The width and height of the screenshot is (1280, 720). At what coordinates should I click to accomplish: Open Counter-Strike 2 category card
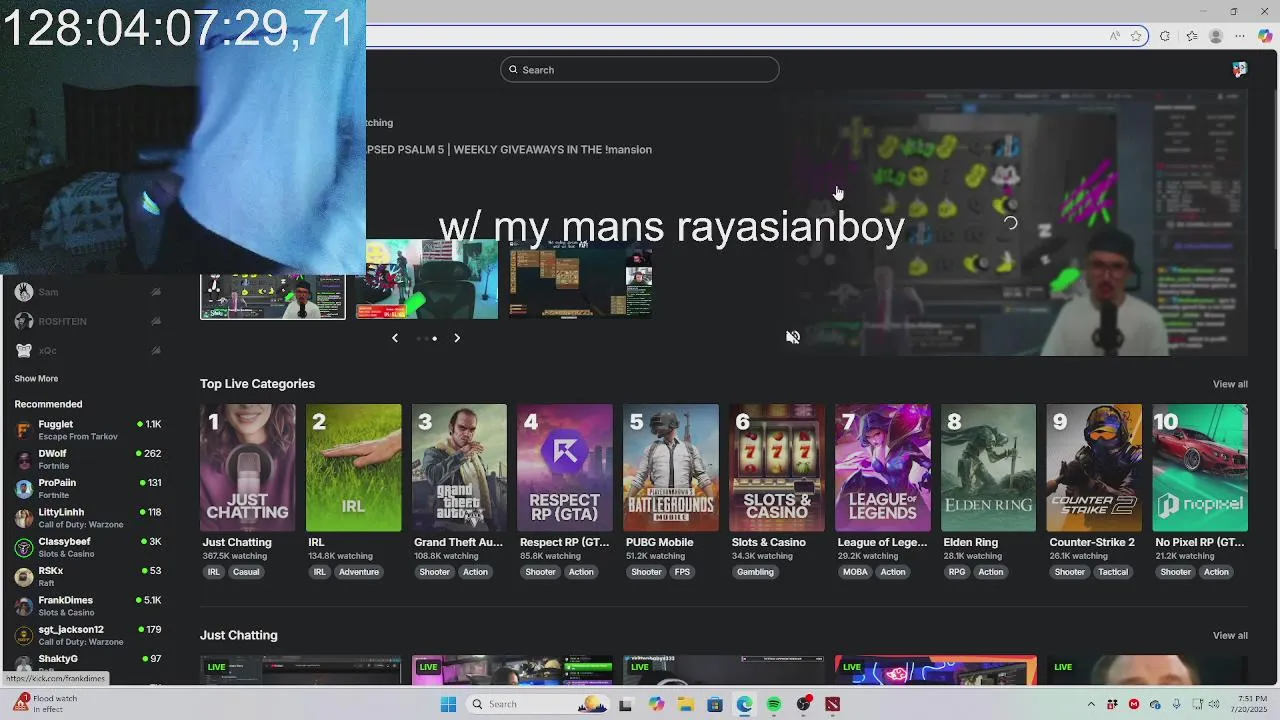coord(1094,468)
